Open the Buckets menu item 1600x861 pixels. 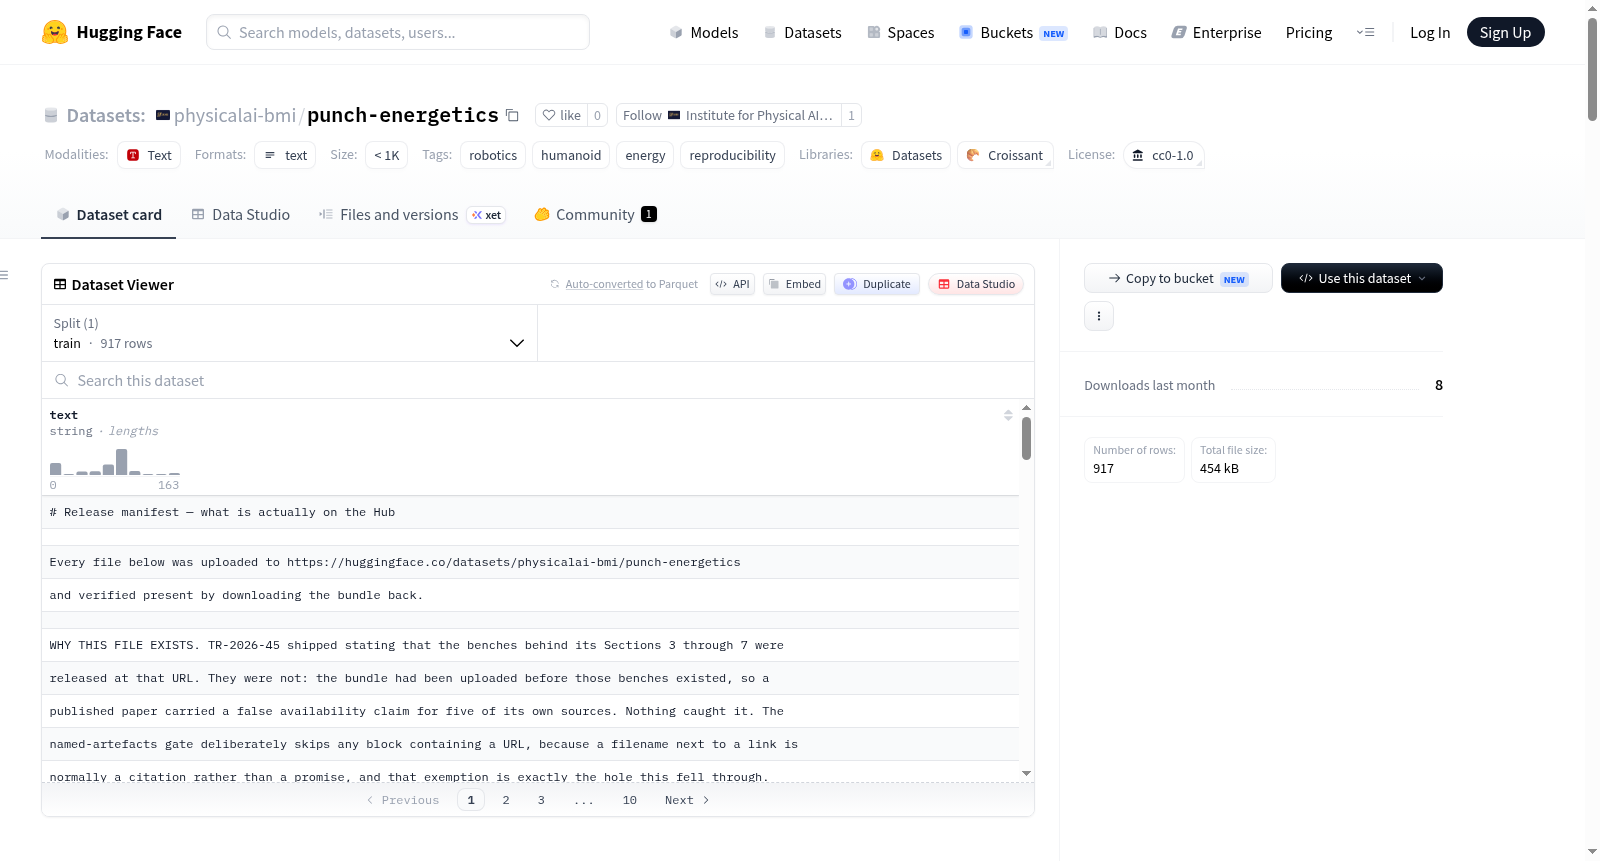pyautogui.click(x=1013, y=32)
